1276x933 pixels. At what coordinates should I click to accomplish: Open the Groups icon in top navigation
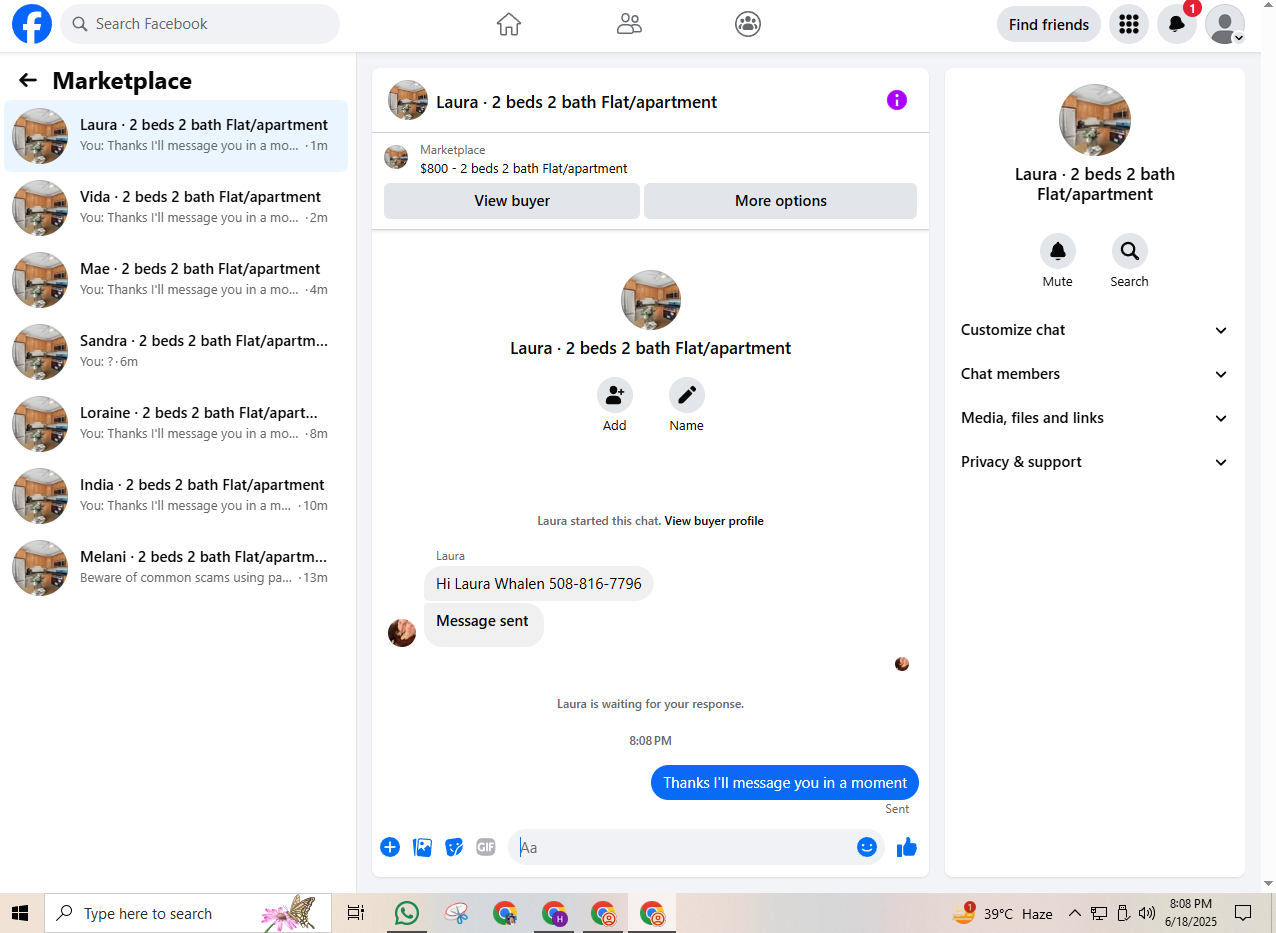click(x=748, y=24)
